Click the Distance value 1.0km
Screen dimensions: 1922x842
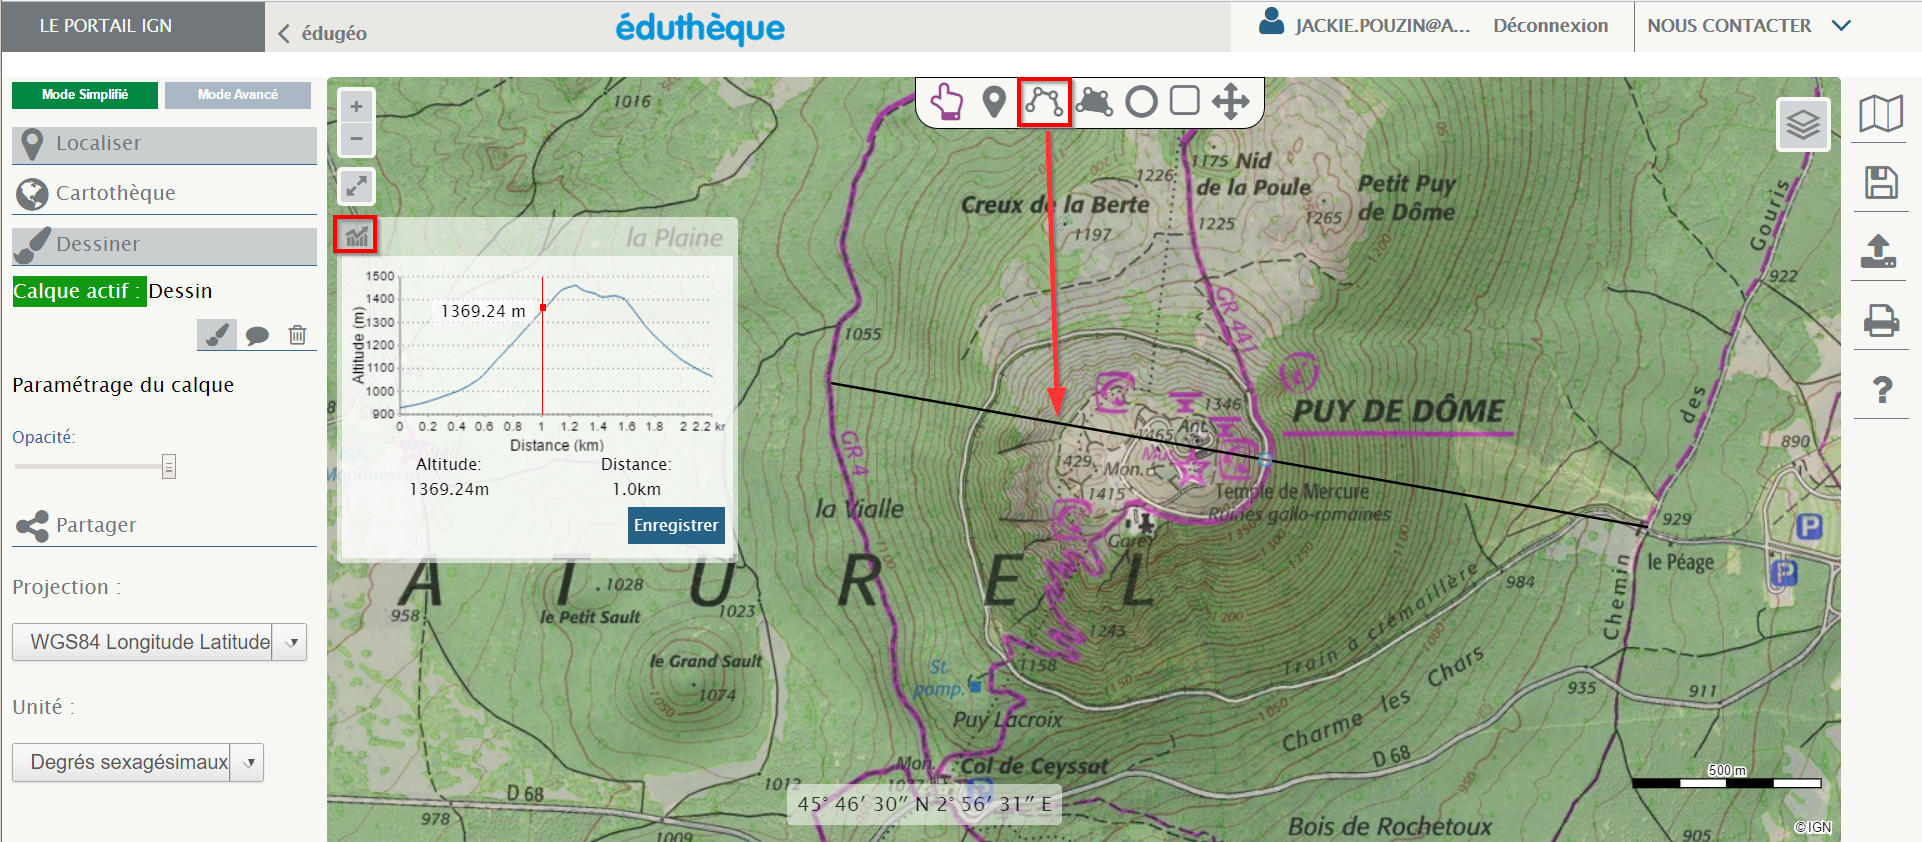pos(636,489)
